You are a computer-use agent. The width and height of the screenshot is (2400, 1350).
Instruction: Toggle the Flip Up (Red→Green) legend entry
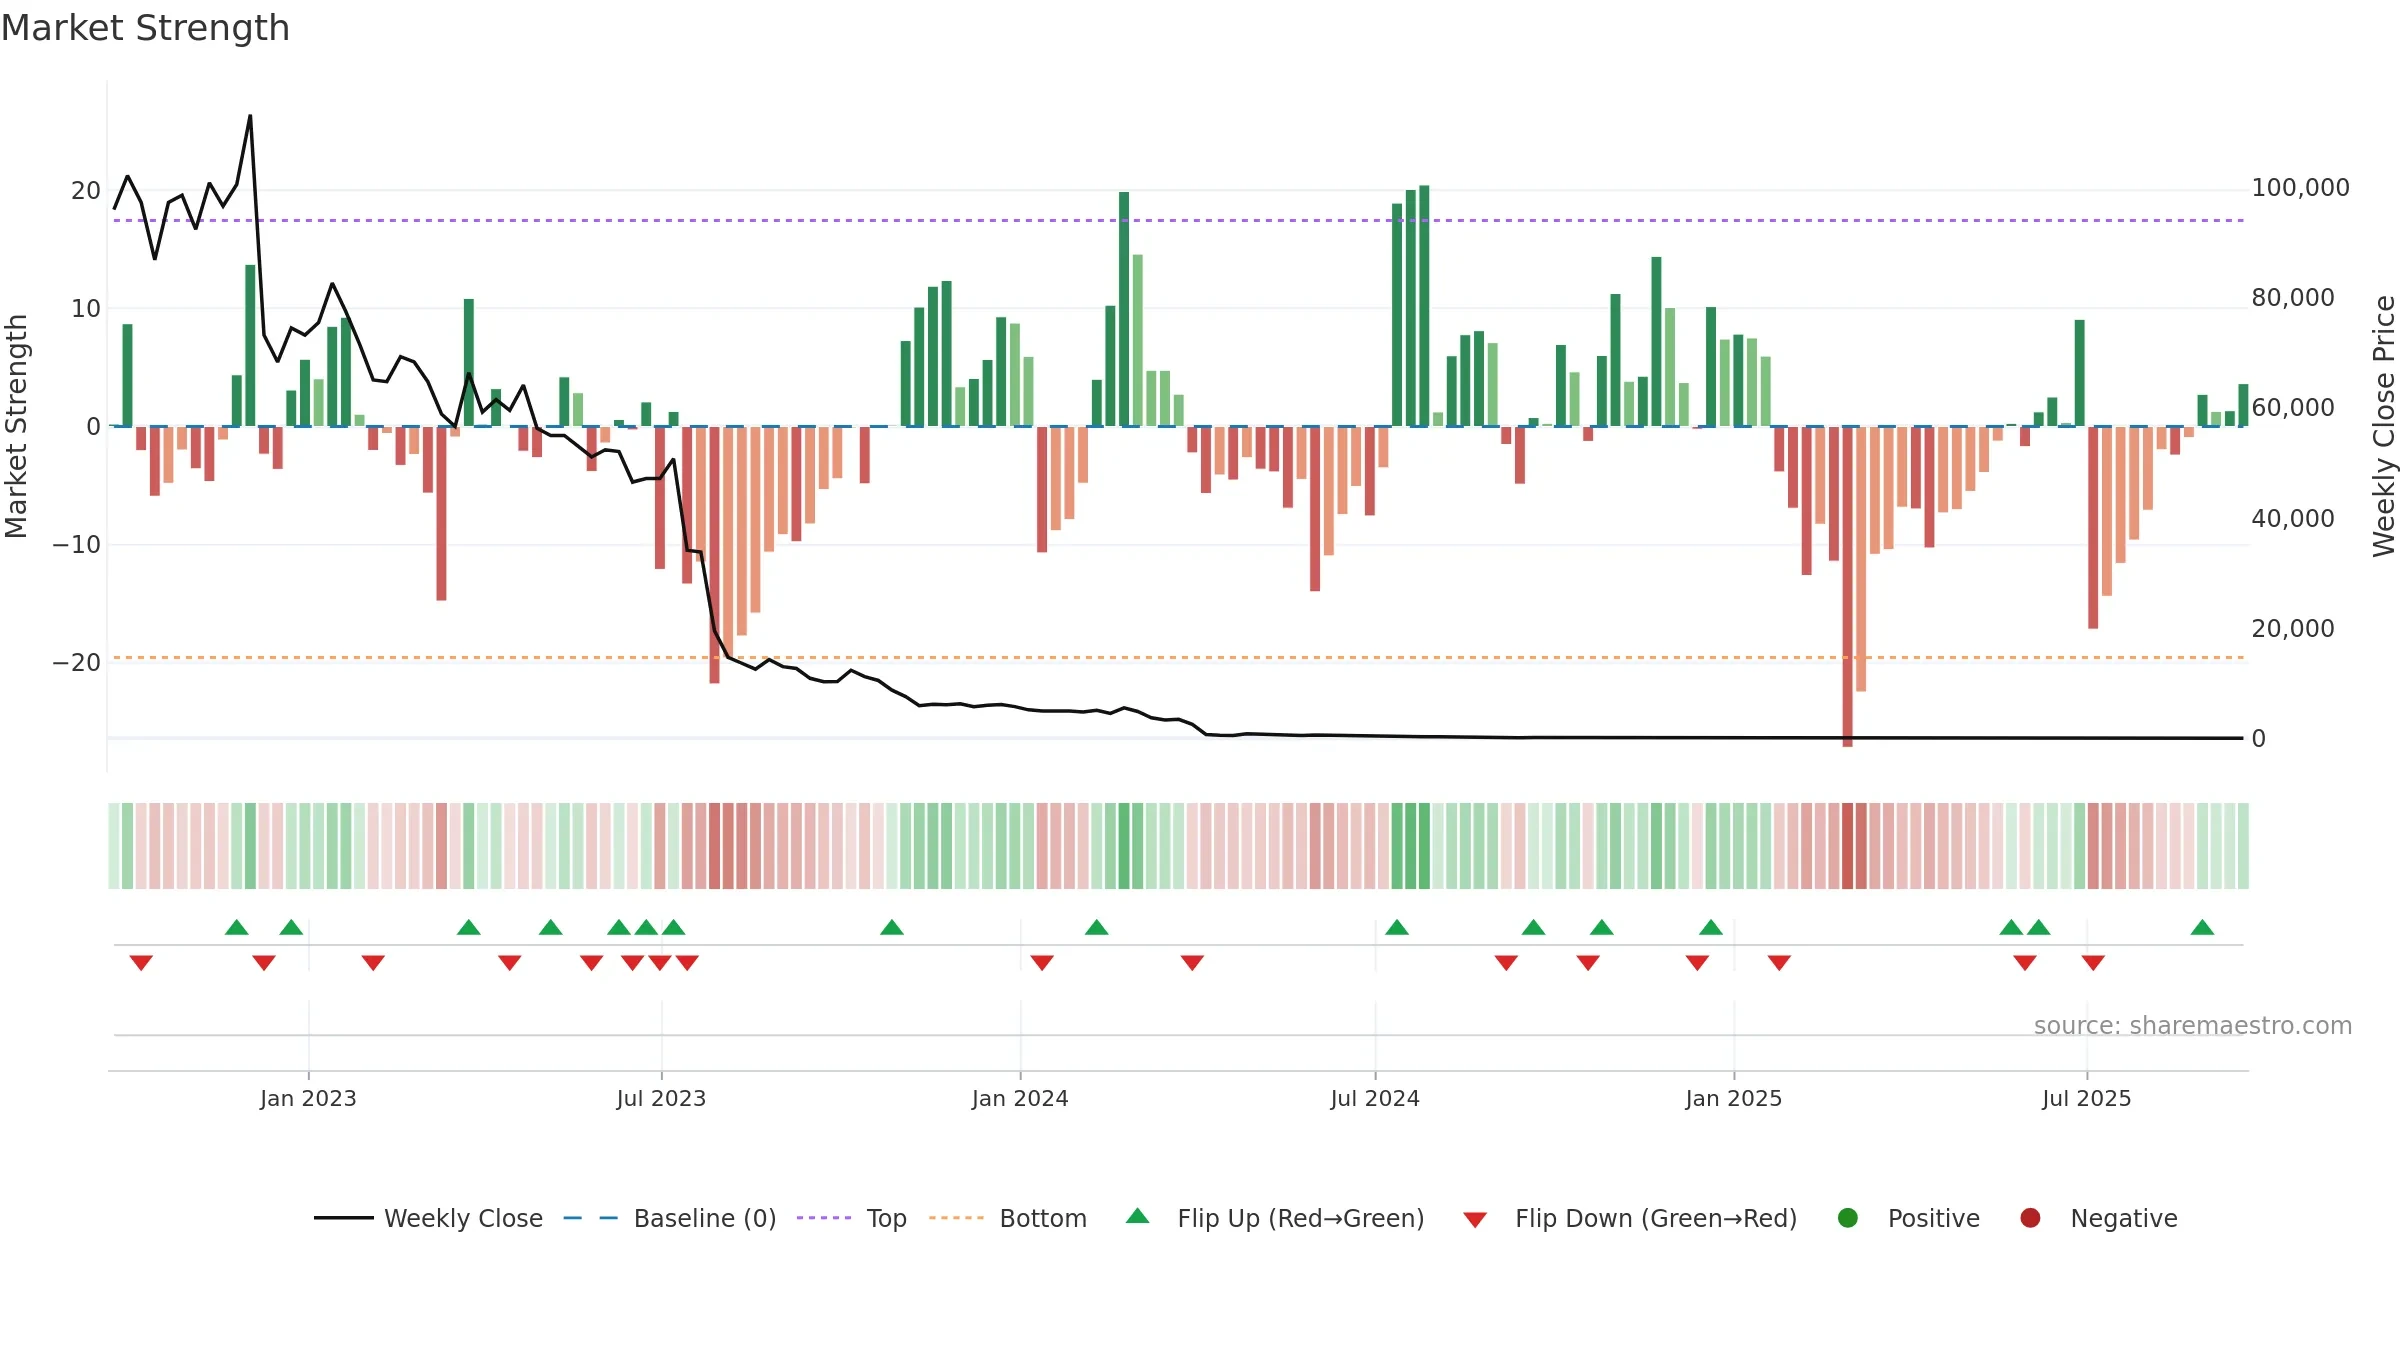1275,1218
